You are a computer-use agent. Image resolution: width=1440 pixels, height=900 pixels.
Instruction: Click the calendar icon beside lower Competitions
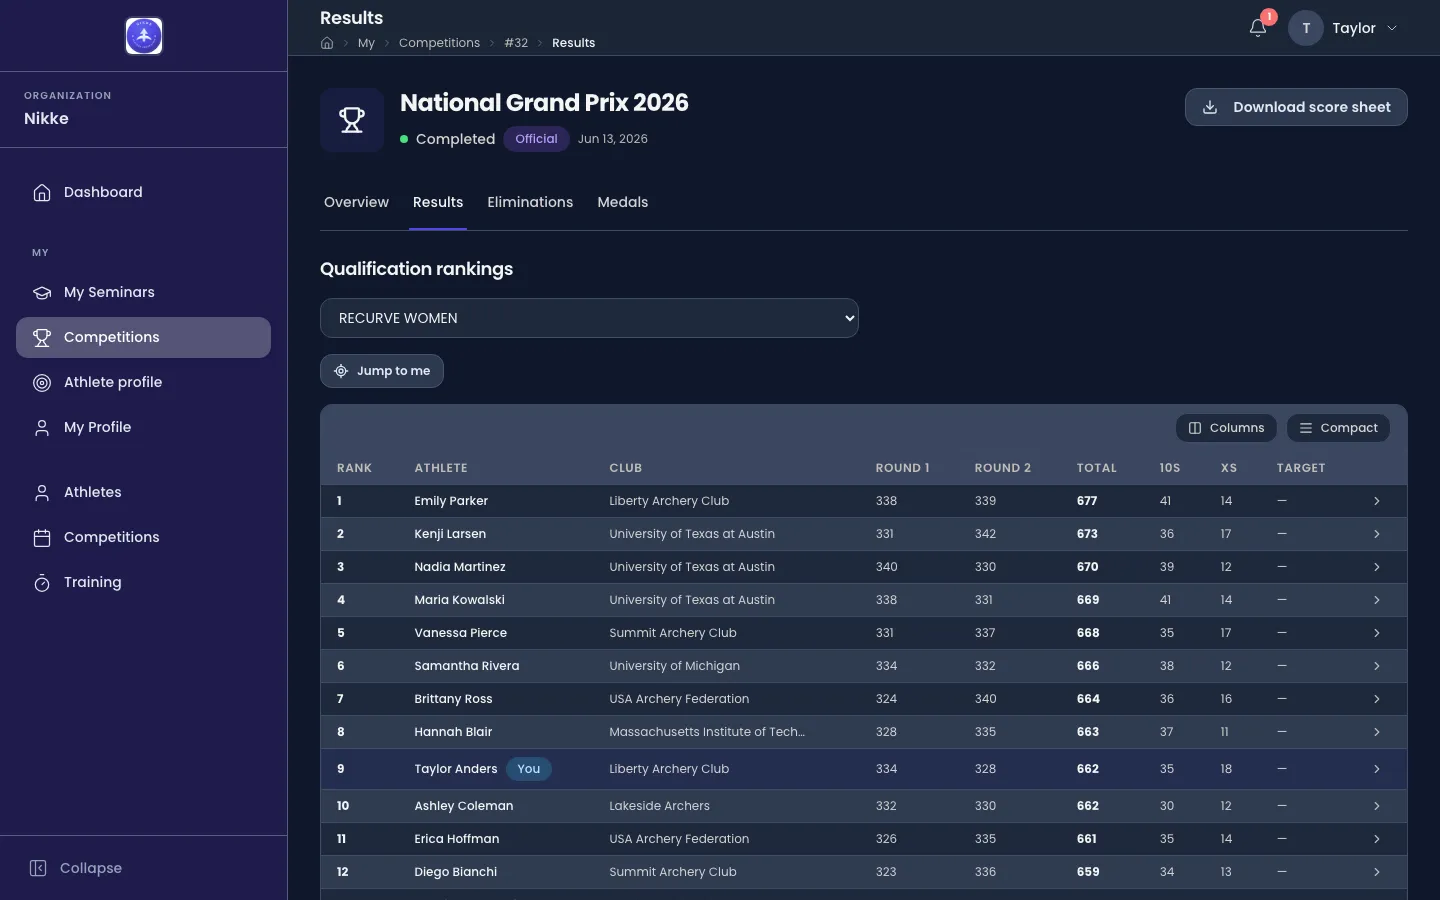pyautogui.click(x=42, y=537)
